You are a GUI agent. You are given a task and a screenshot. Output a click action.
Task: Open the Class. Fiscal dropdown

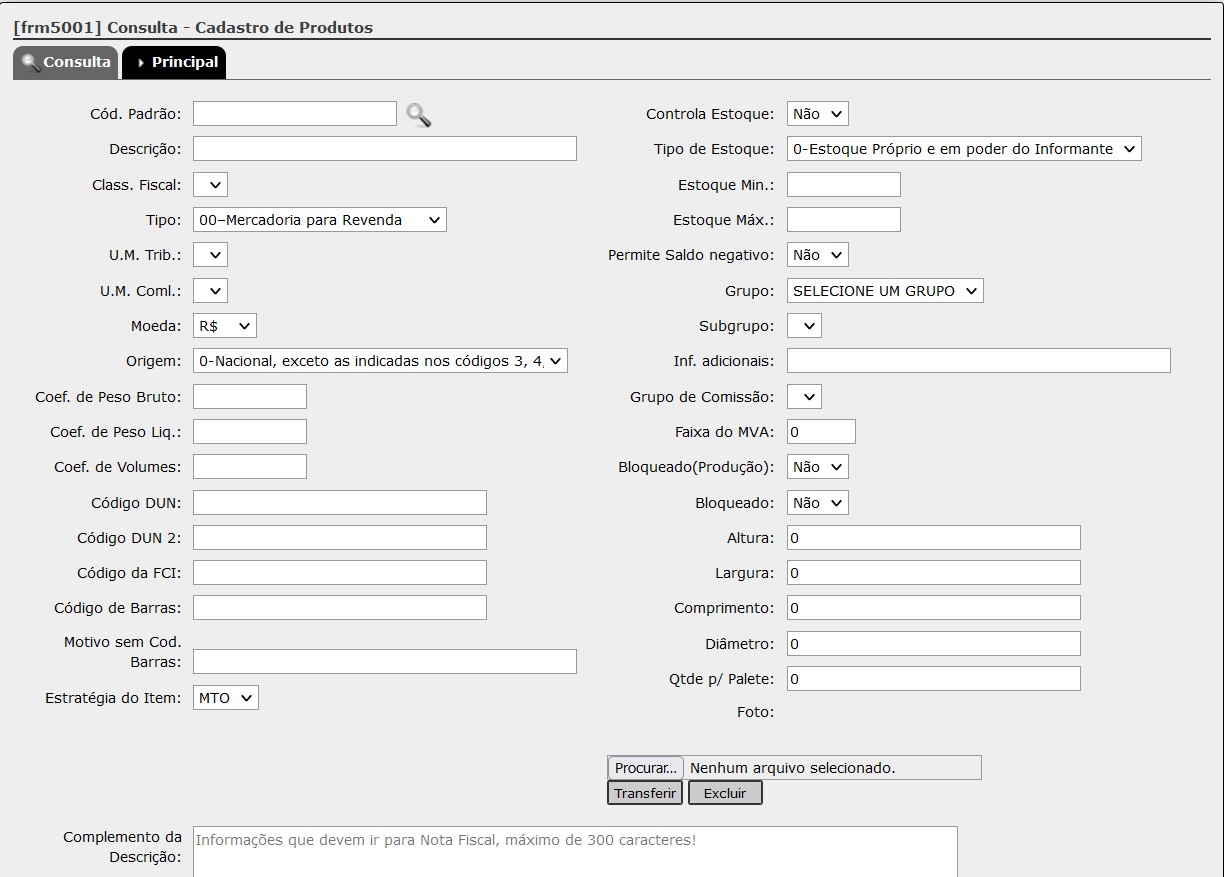211,184
